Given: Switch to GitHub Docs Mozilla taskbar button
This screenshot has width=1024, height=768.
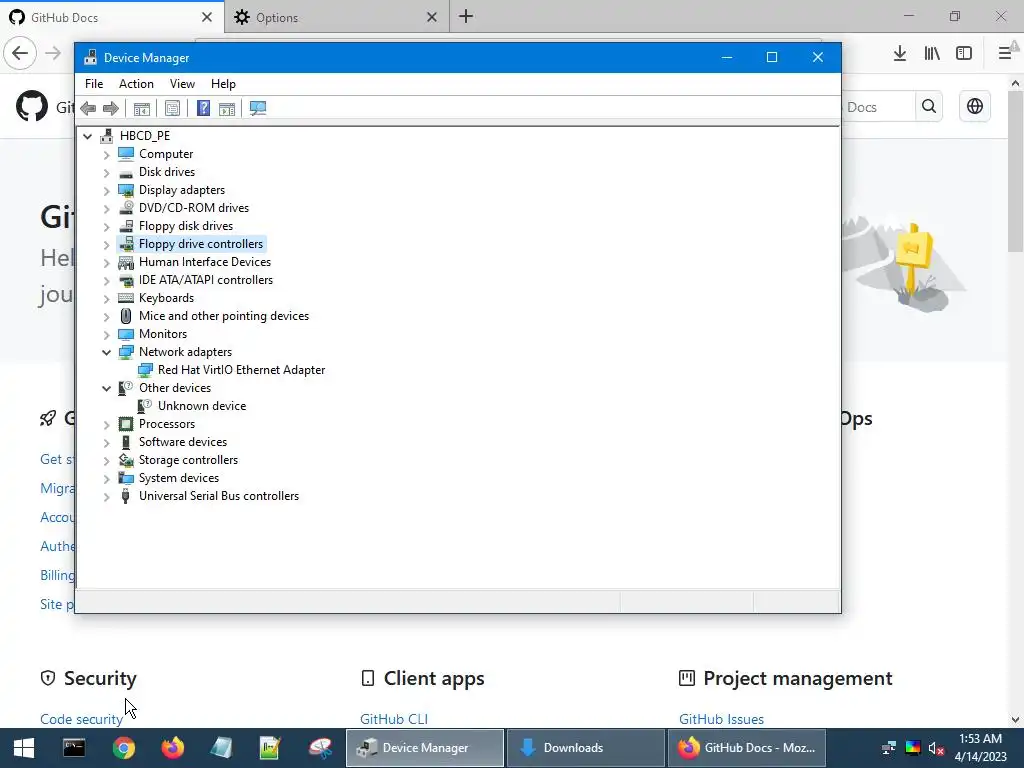Looking at the screenshot, I should [746, 748].
